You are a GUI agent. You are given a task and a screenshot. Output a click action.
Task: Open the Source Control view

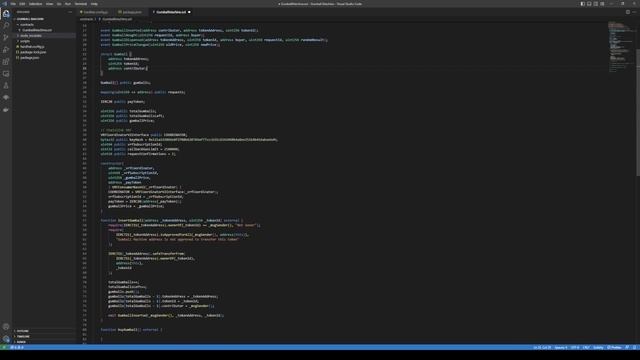click(x=6, y=38)
